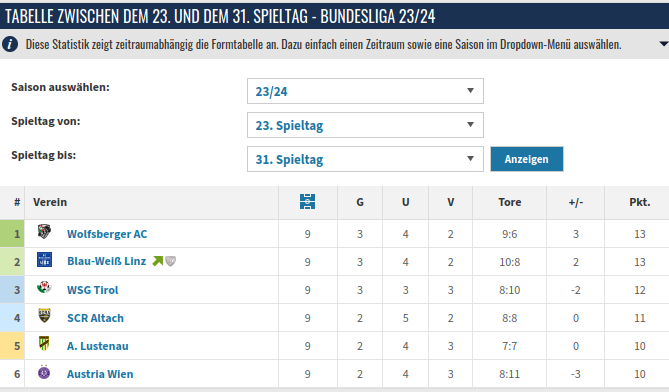
Task: Open the WSG Tirol team link
Action: click(93, 290)
